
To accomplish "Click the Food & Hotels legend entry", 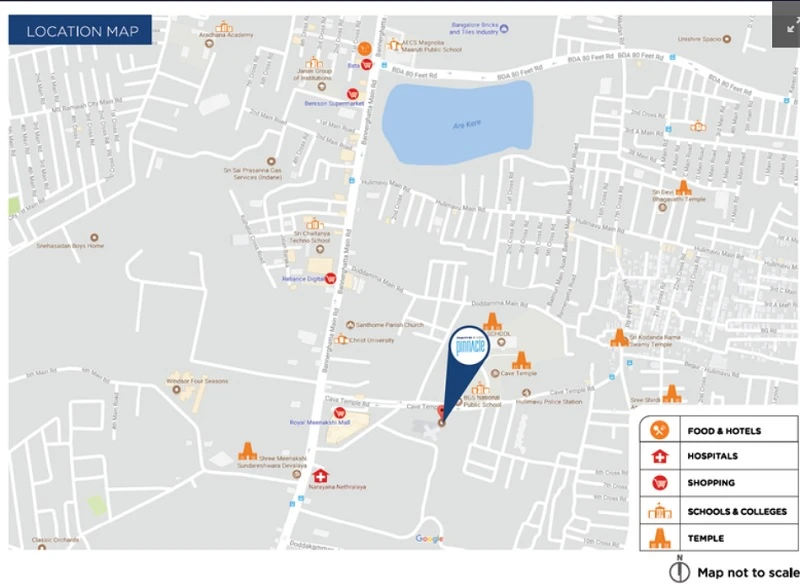I will tap(712, 431).
